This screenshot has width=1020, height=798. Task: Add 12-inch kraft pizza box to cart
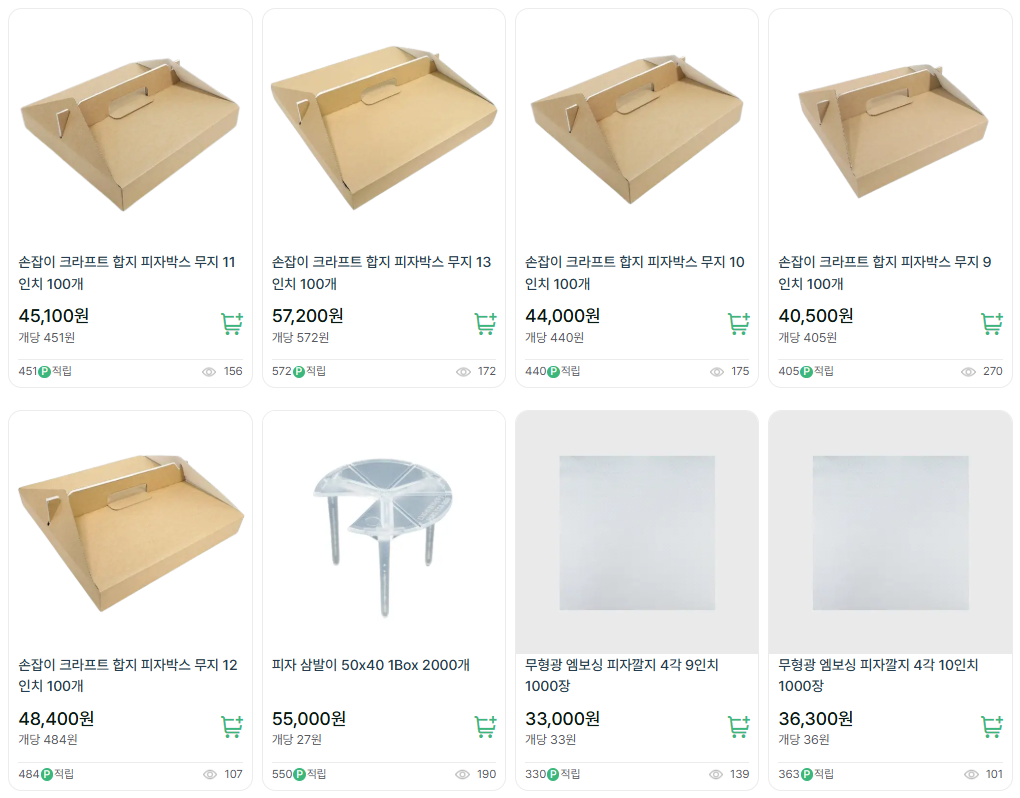click(x=232, y=727)
